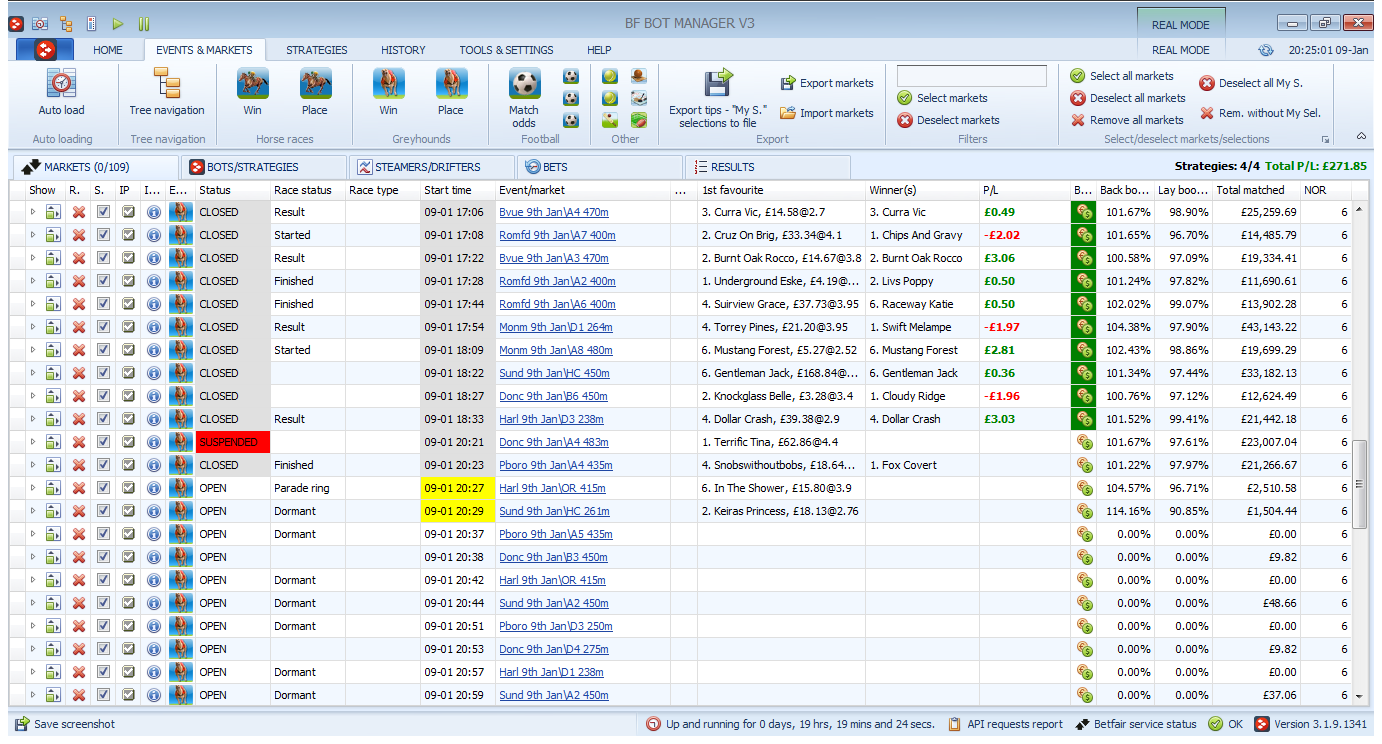Click Select all markets

[x=1122, y=76]
